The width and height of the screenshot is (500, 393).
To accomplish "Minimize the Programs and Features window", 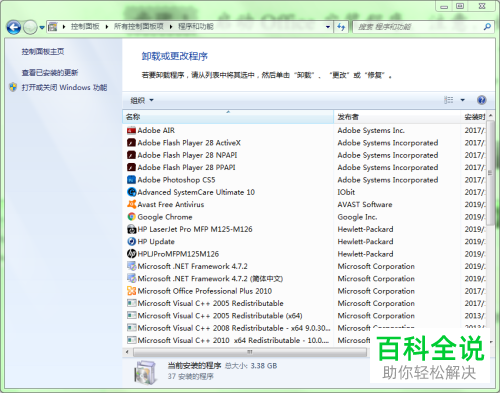I will (x=444, y=6).
